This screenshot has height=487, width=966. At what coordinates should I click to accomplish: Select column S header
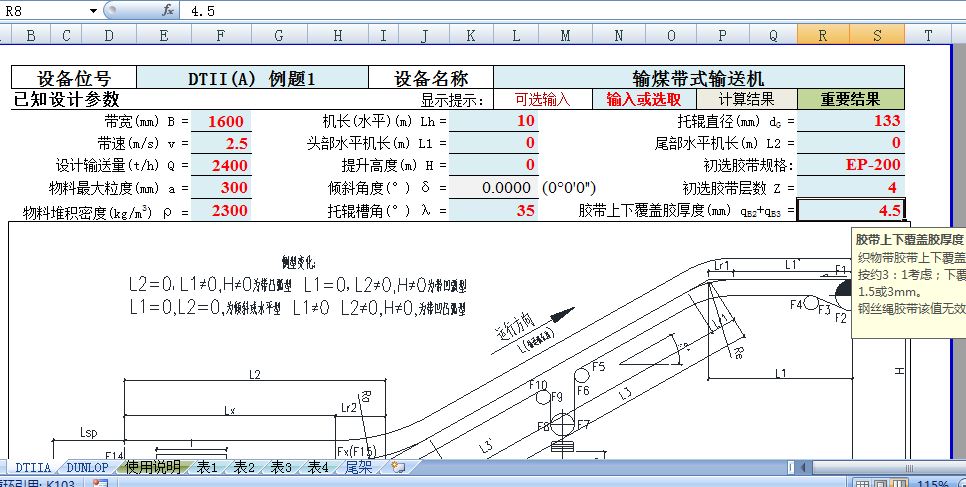pos(877,35)
